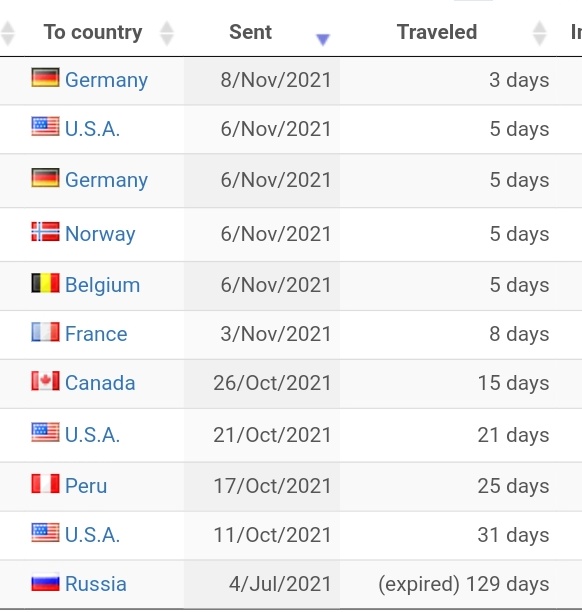Sort by Sent using the blue arrow

[323, 39]
